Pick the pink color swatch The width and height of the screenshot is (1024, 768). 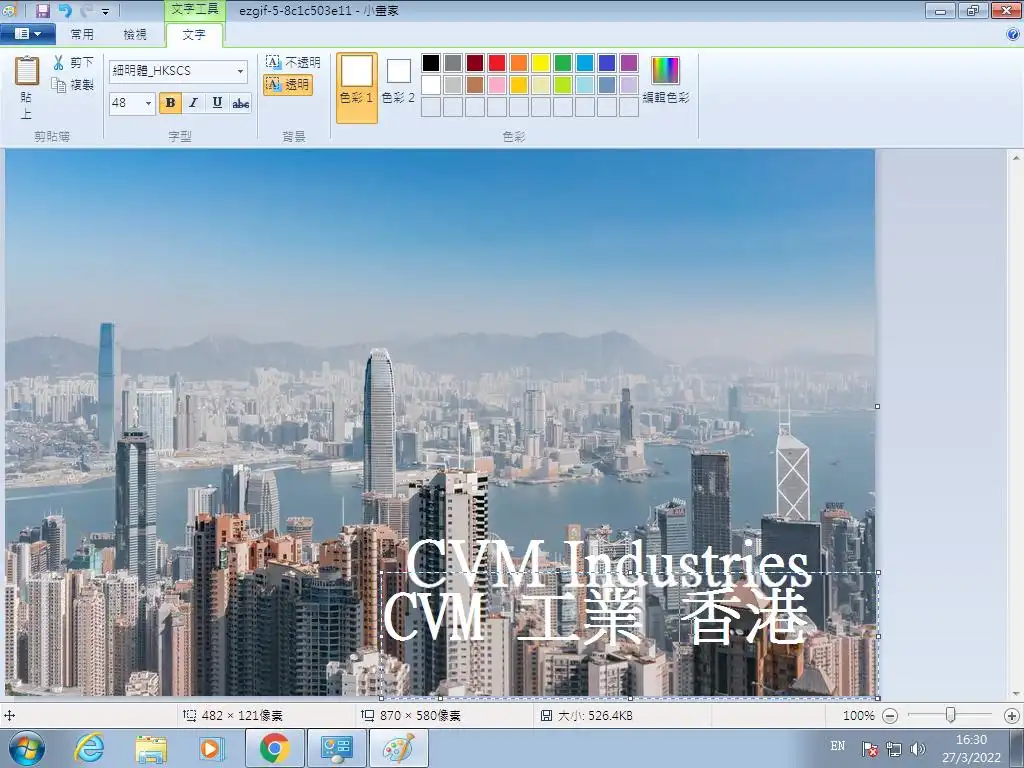(x=497, y=85)
